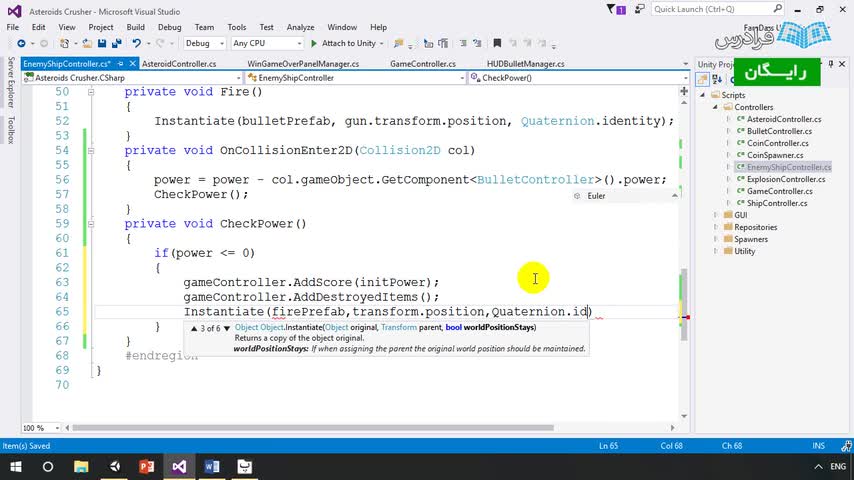This screenshot has width=854, height=480.
Task: Collapse the CheckPower method outlining box
Action: click(x=91, y=224)
